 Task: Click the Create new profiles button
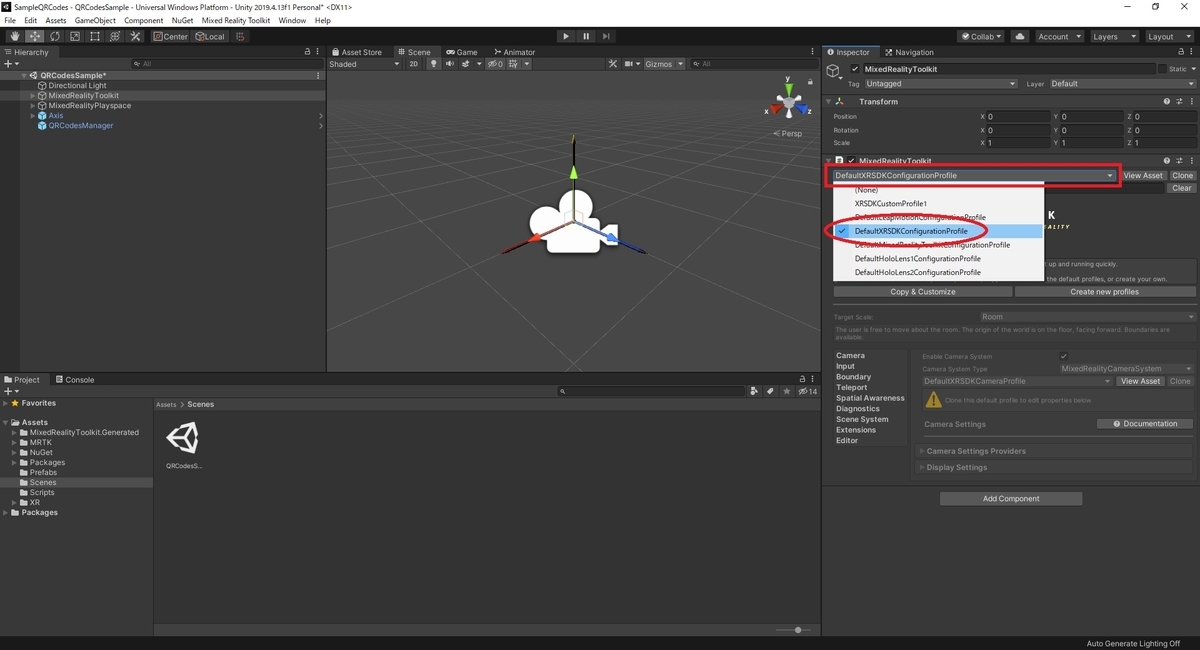pos(1105,292)
